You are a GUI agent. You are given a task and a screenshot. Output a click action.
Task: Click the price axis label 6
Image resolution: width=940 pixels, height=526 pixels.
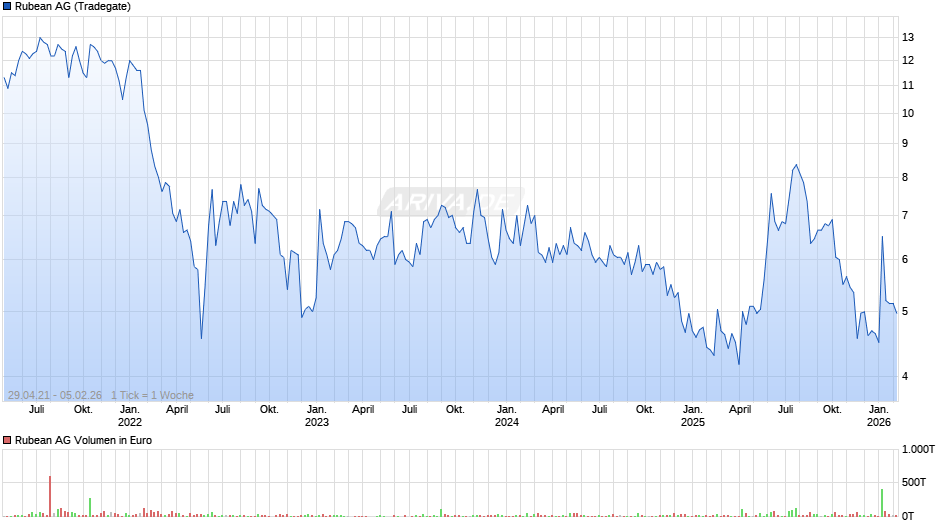point(905,260)
